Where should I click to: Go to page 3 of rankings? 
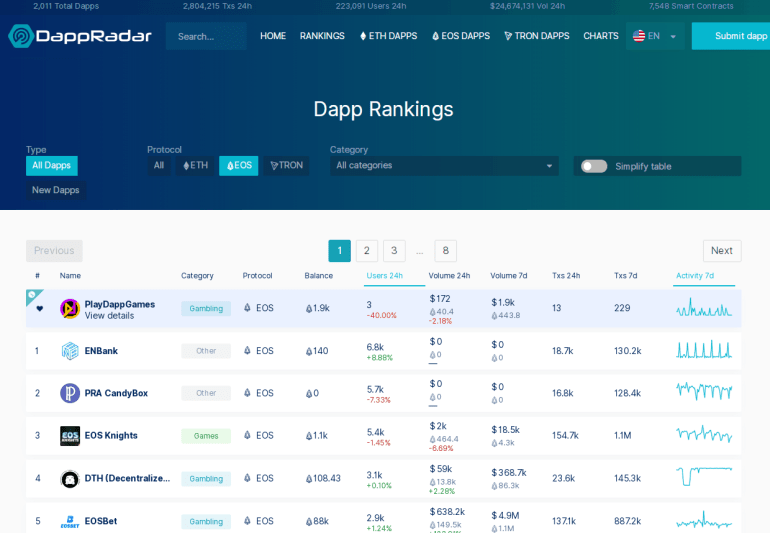pos(394,251)
